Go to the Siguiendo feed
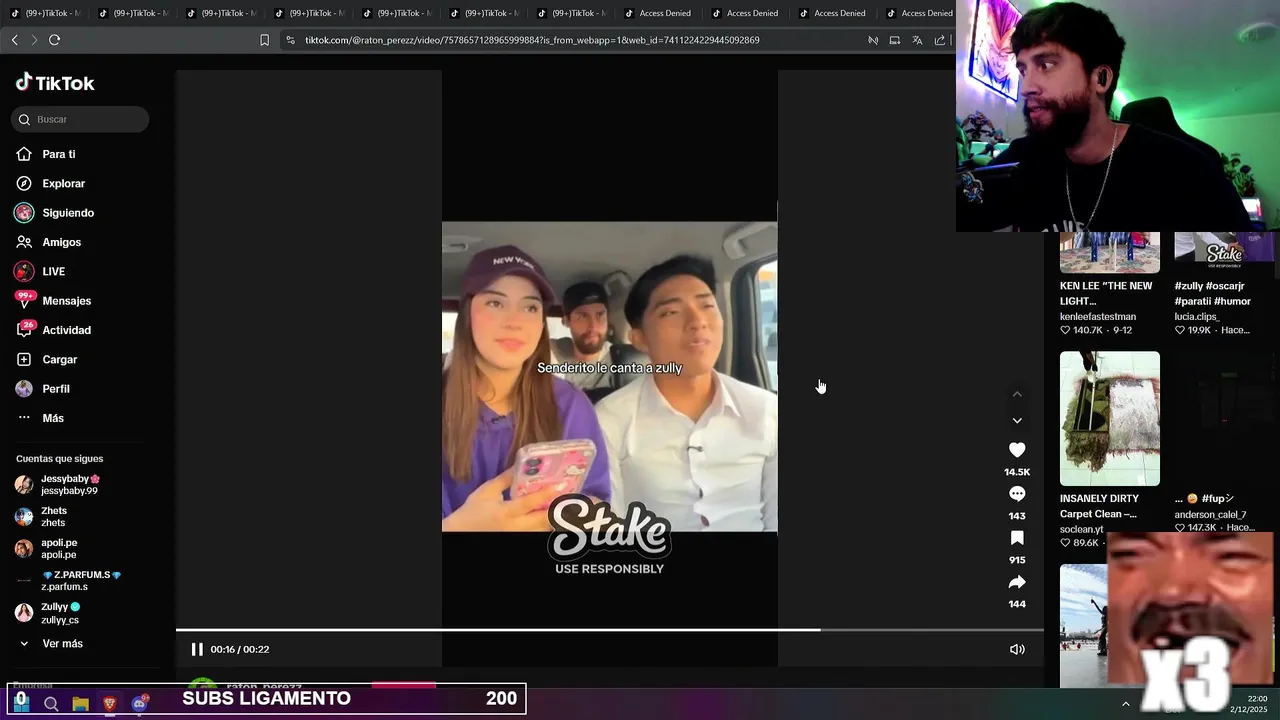 [68, 213]
